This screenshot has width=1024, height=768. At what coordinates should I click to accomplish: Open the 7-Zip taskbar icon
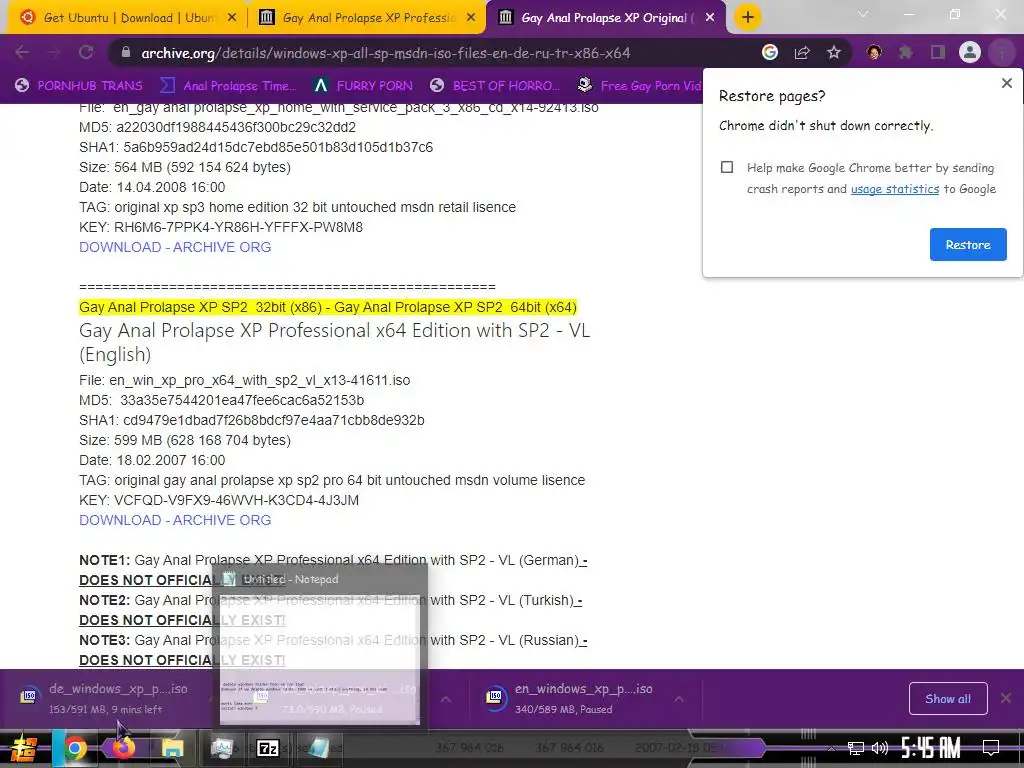[268, 748]
